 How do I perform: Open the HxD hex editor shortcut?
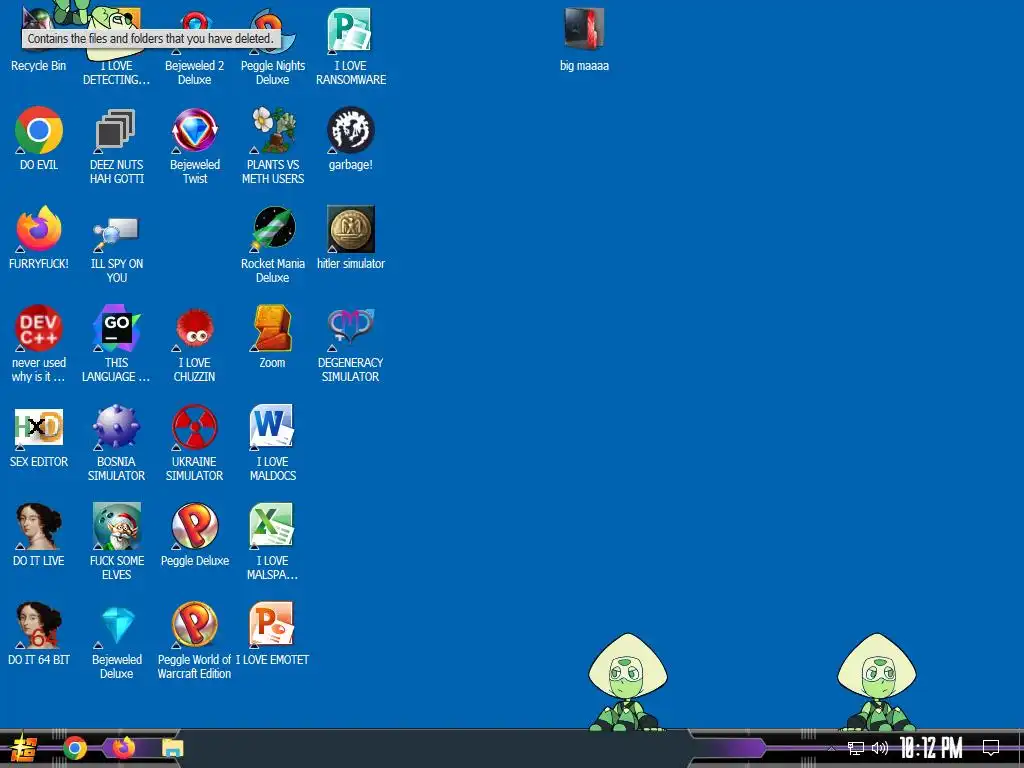tap(39, 436)
